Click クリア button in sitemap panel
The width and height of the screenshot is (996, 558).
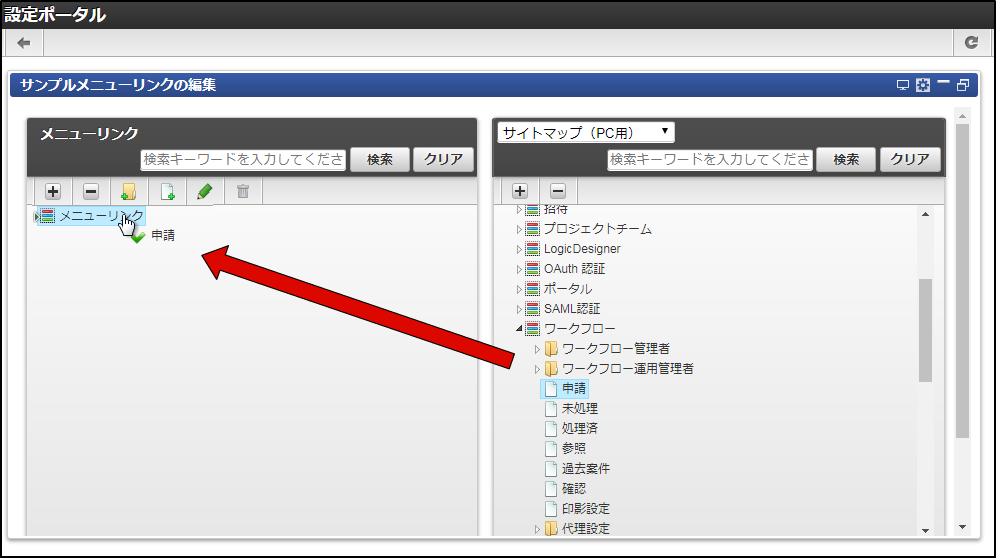910,160
